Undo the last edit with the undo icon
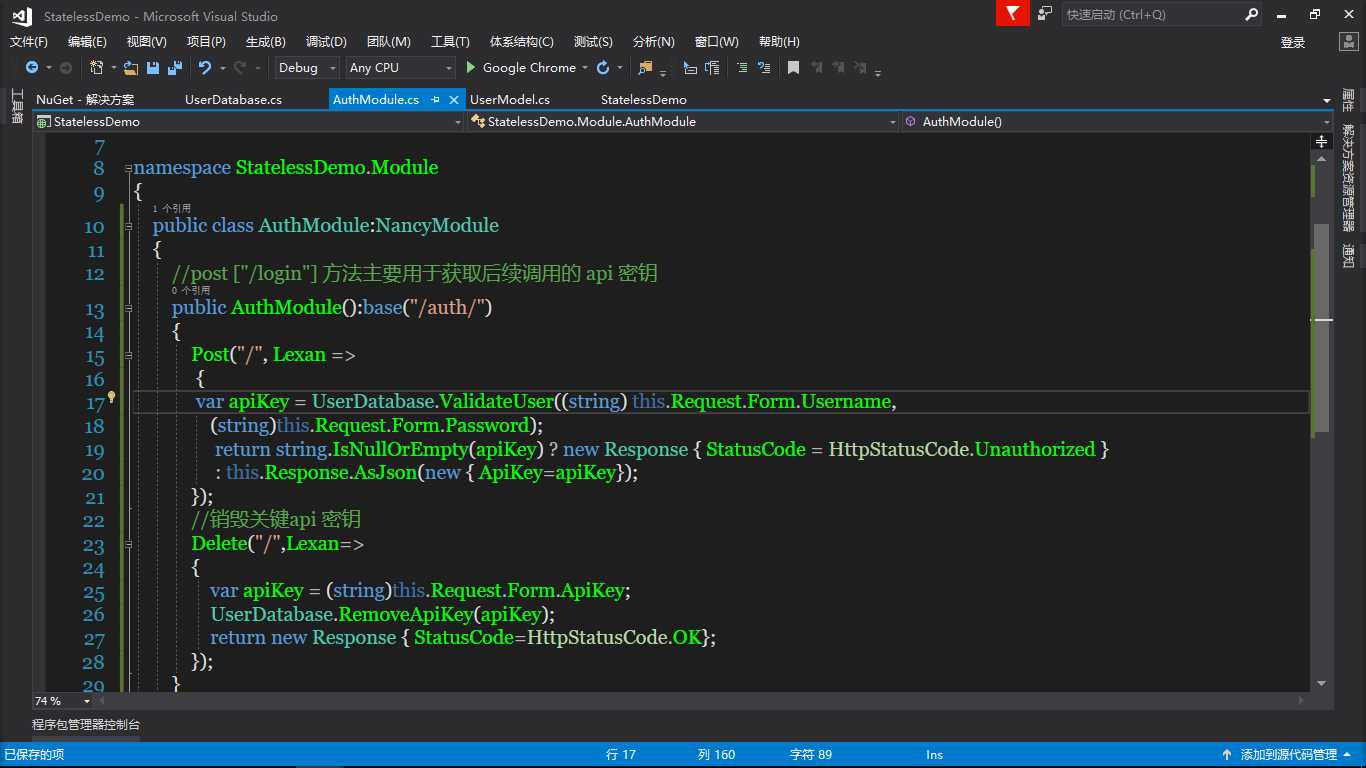1366x768 pixels. 204,68
